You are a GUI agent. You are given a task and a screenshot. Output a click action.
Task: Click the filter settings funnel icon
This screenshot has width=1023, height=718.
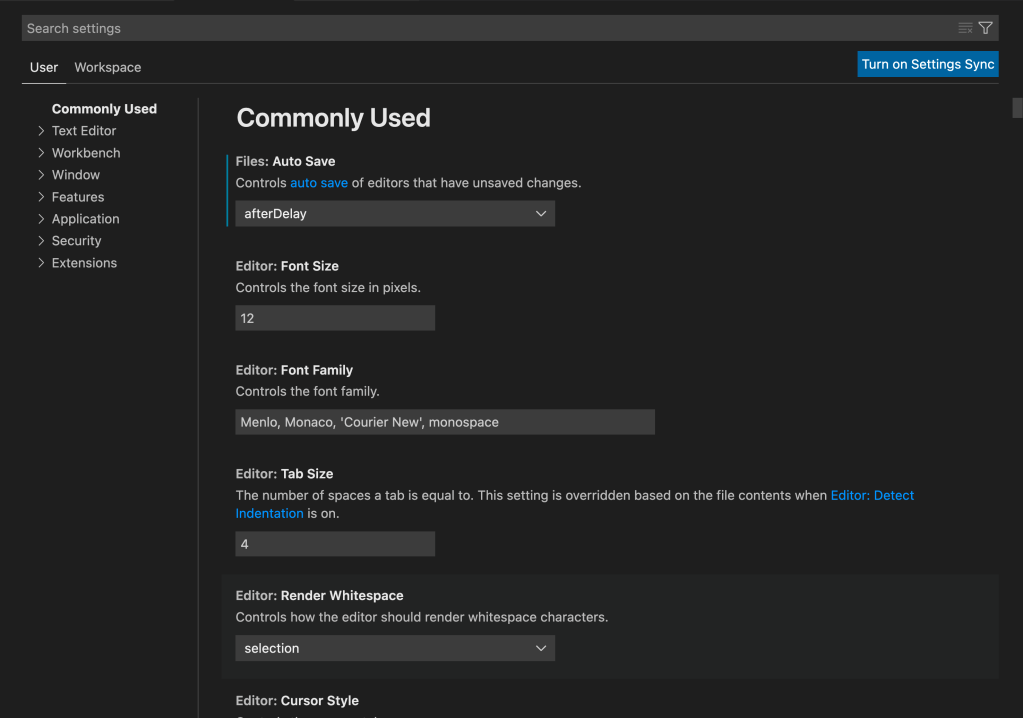(x=986, y=28)
